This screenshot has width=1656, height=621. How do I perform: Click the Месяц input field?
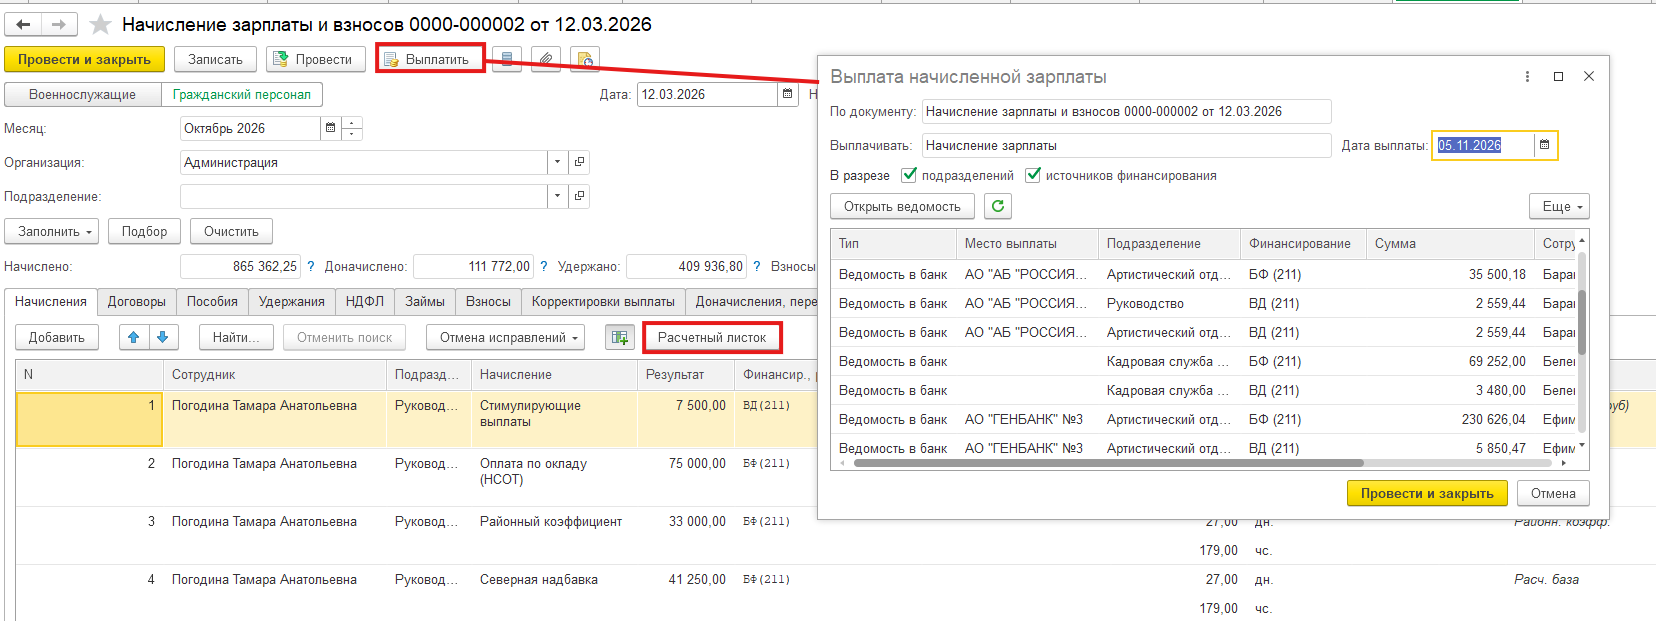[250, 128]
